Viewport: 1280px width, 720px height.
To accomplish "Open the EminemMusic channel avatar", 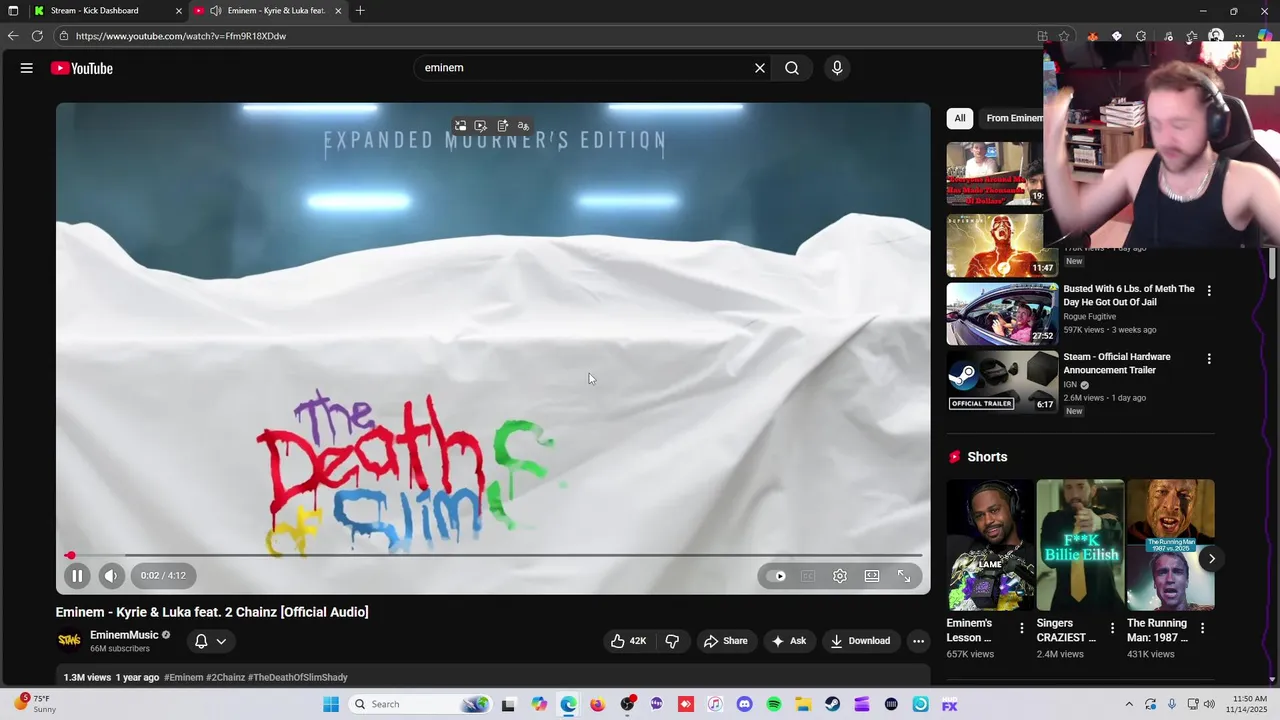I will 69,641.
